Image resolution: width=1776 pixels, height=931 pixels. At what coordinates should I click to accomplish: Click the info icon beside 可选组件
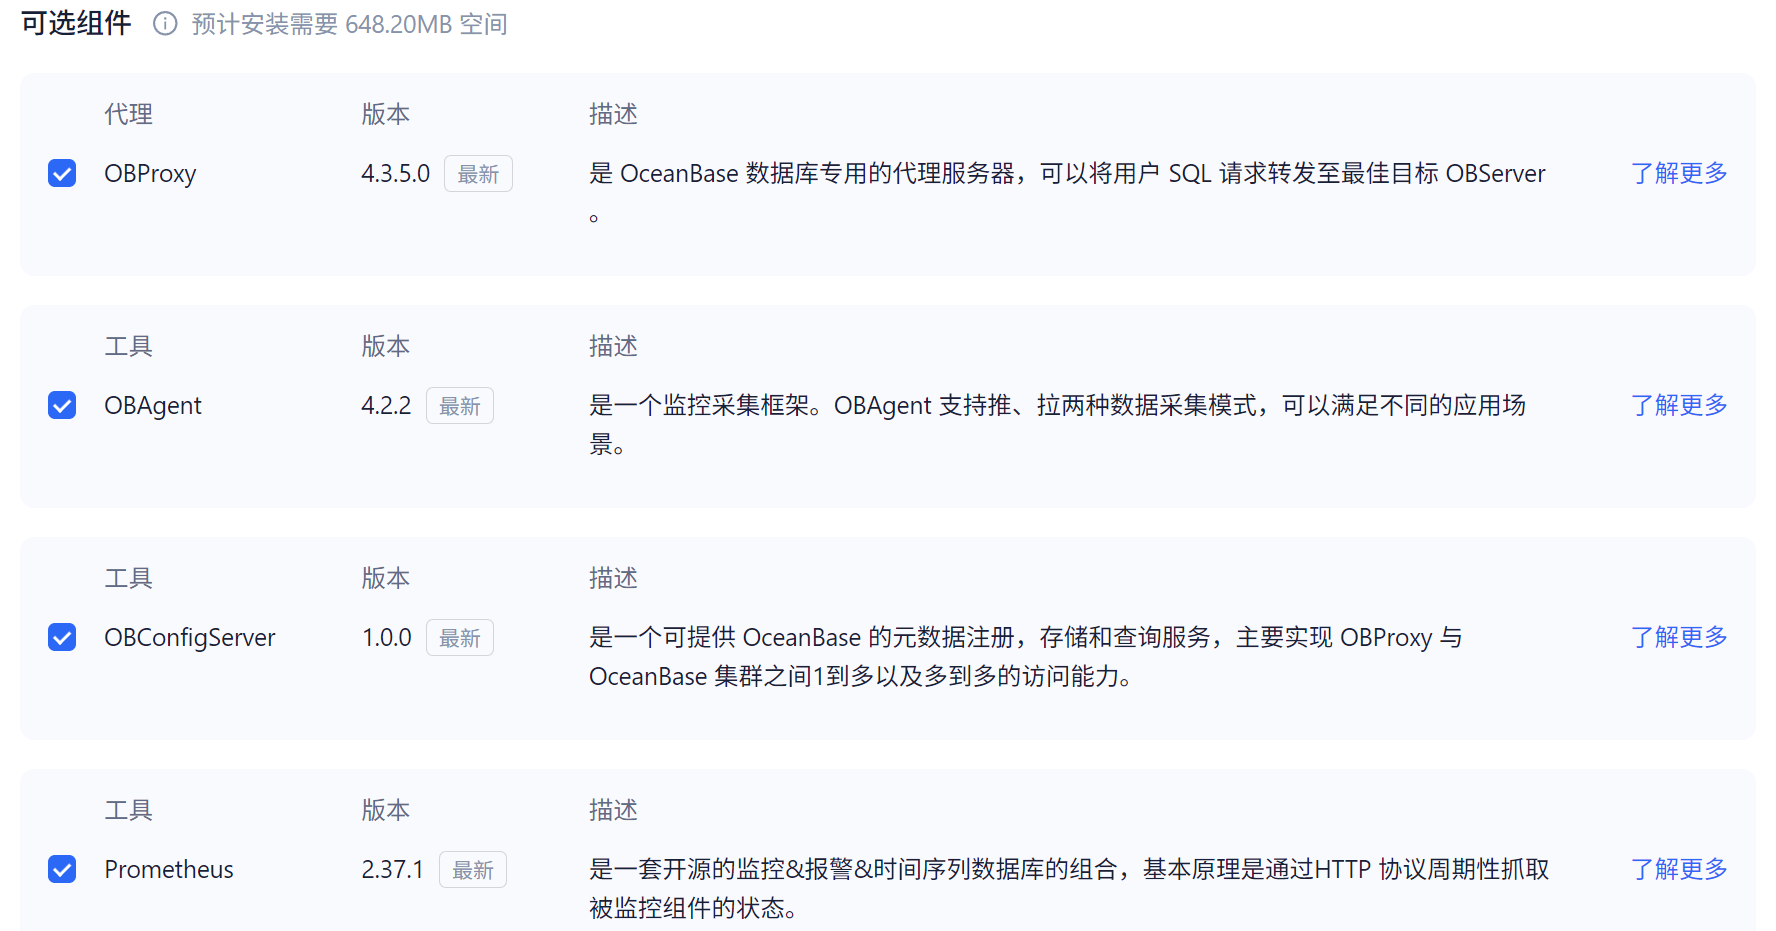pos(165,24)
